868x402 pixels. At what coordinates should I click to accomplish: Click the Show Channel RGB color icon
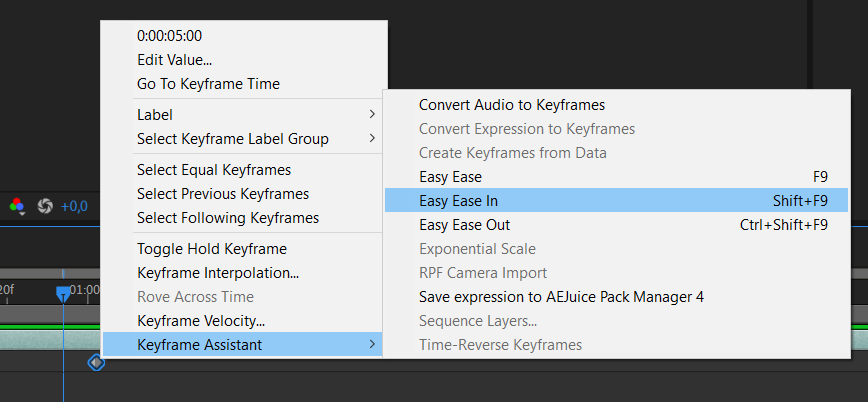(x=17, y=206)
